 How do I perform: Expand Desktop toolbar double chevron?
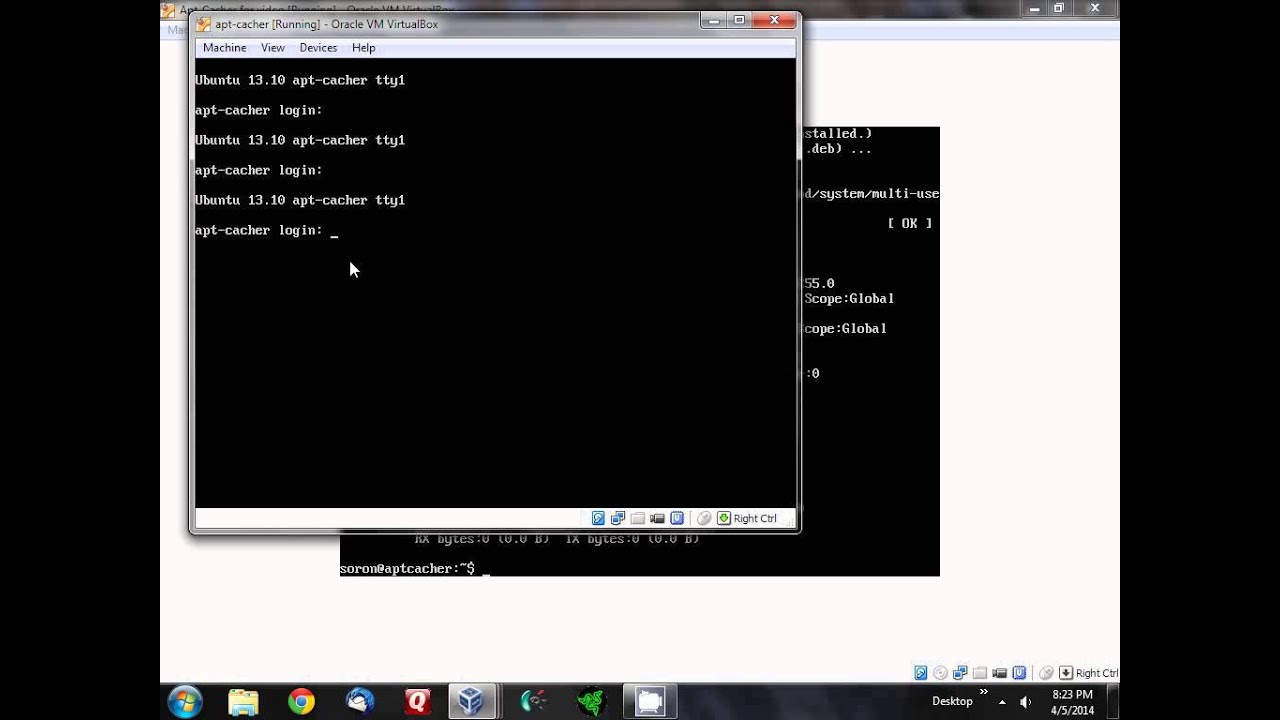983,692
